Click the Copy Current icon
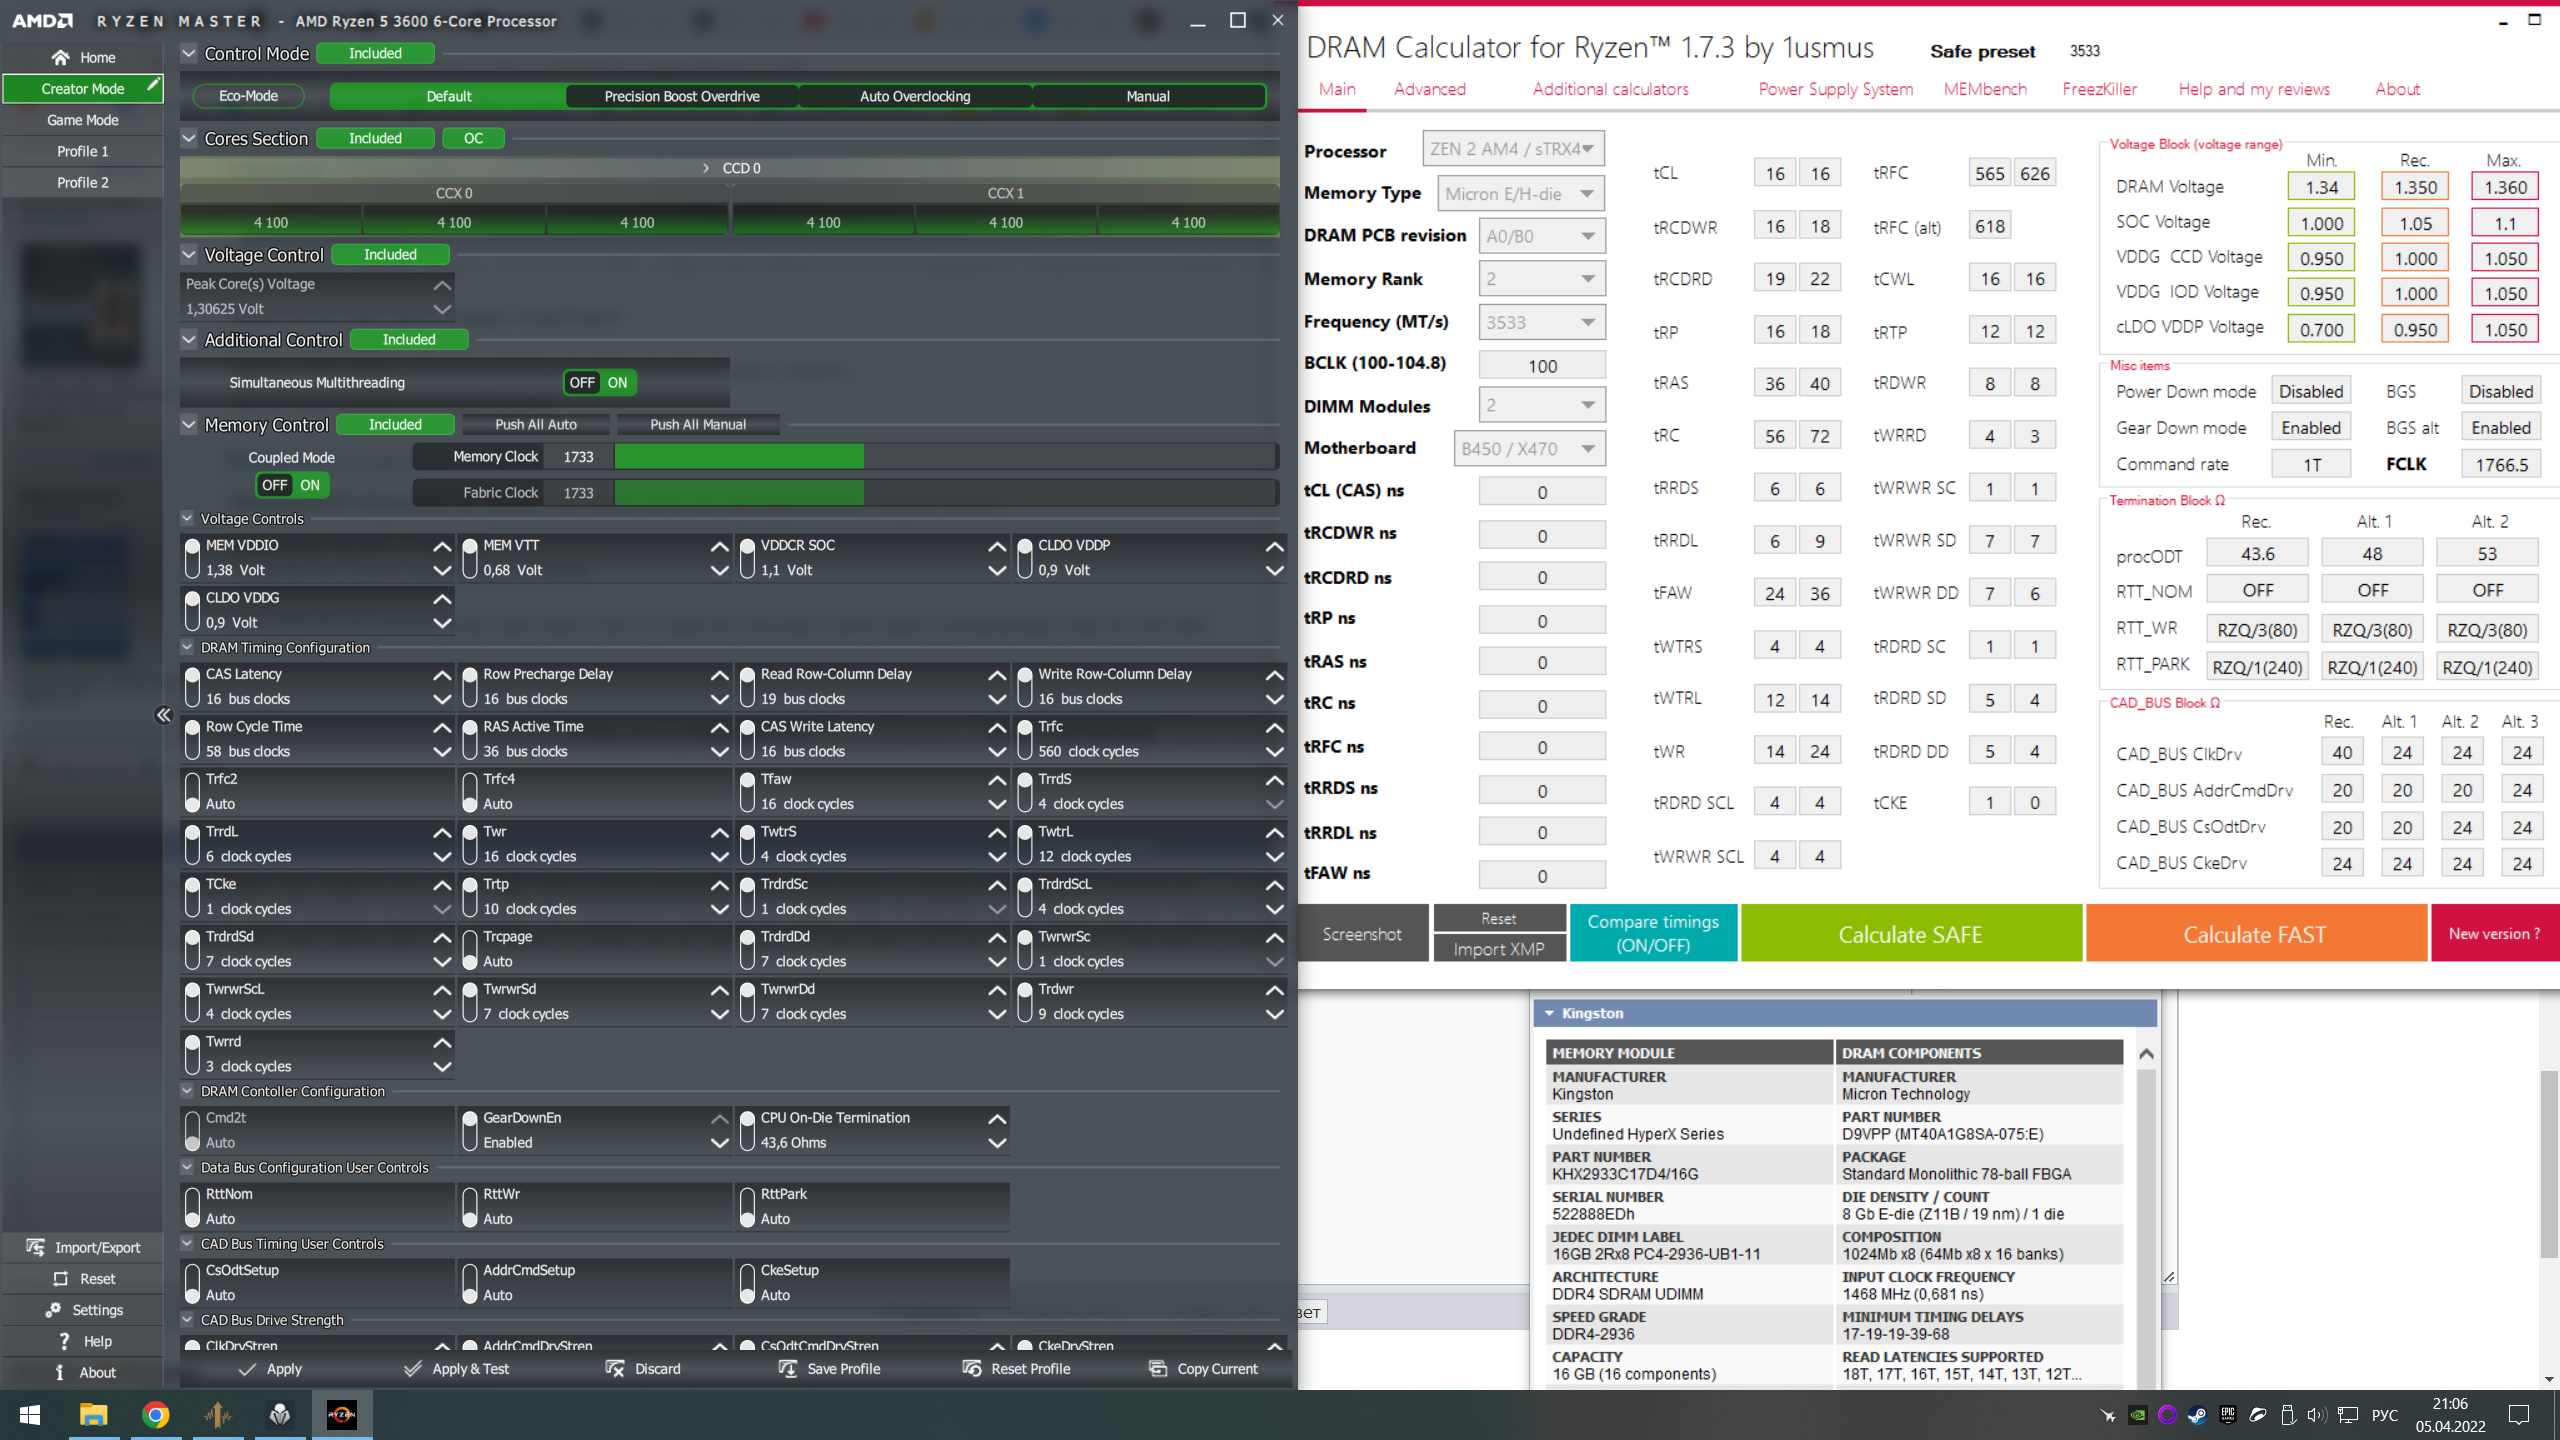The height and width of the screenshot is (1440, 2560). [x=1158, y=1368]
